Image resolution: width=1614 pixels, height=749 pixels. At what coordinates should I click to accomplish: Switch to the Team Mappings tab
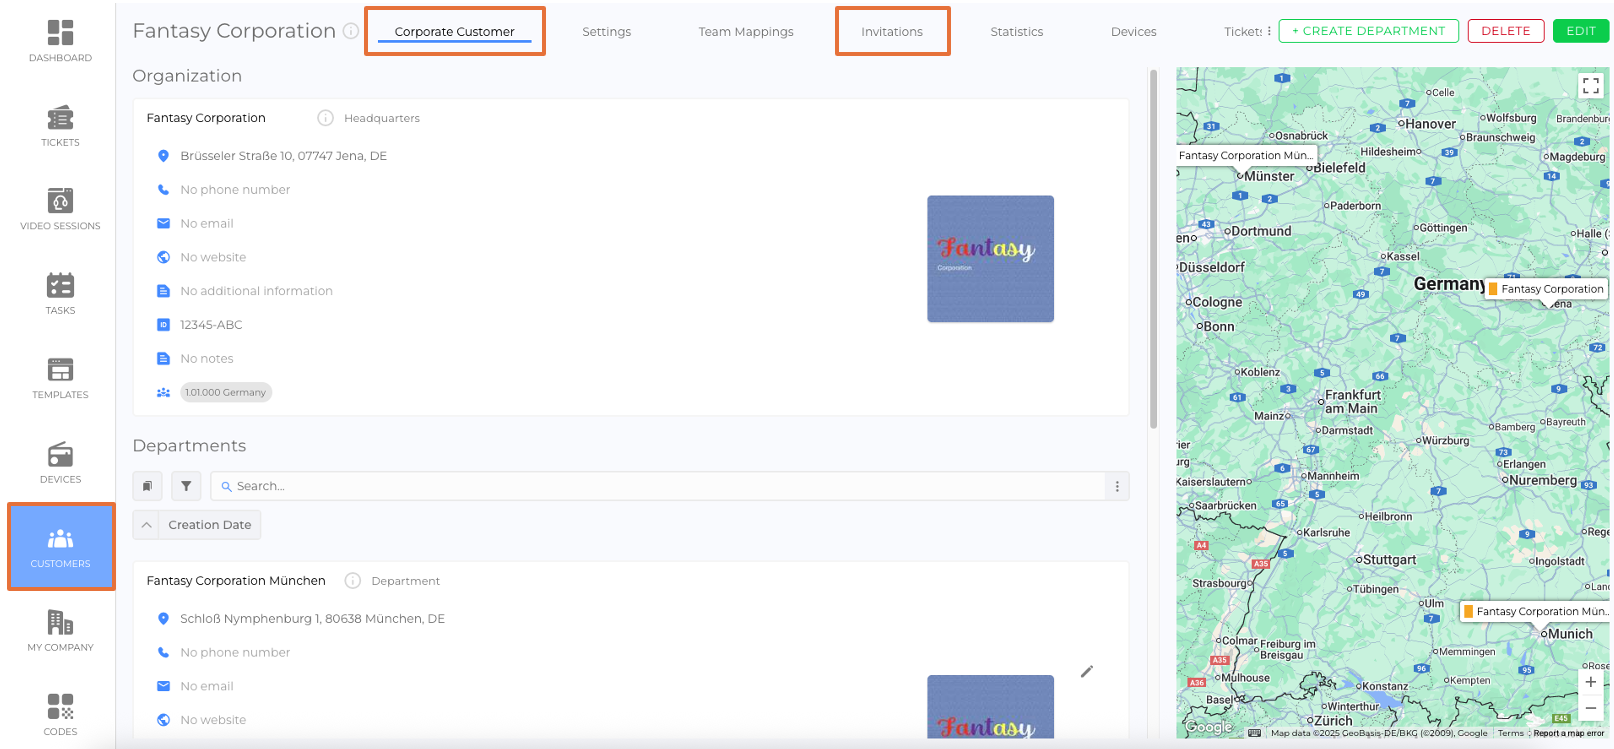coord(745,32)
